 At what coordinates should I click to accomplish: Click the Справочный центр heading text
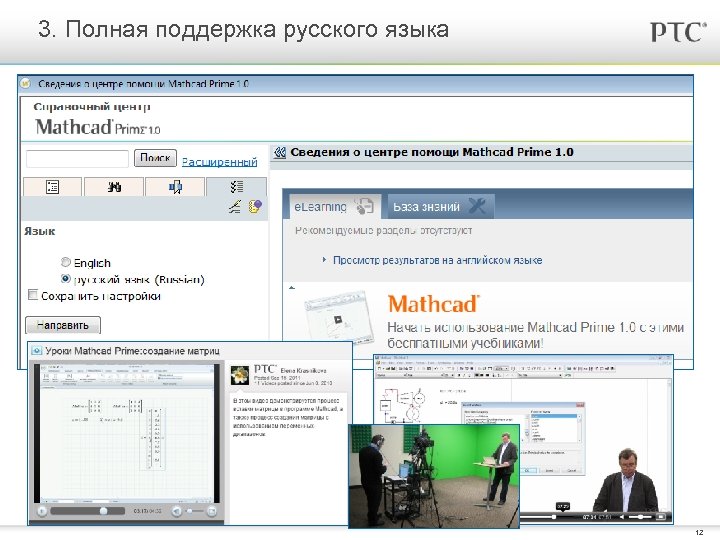[92, 107]
